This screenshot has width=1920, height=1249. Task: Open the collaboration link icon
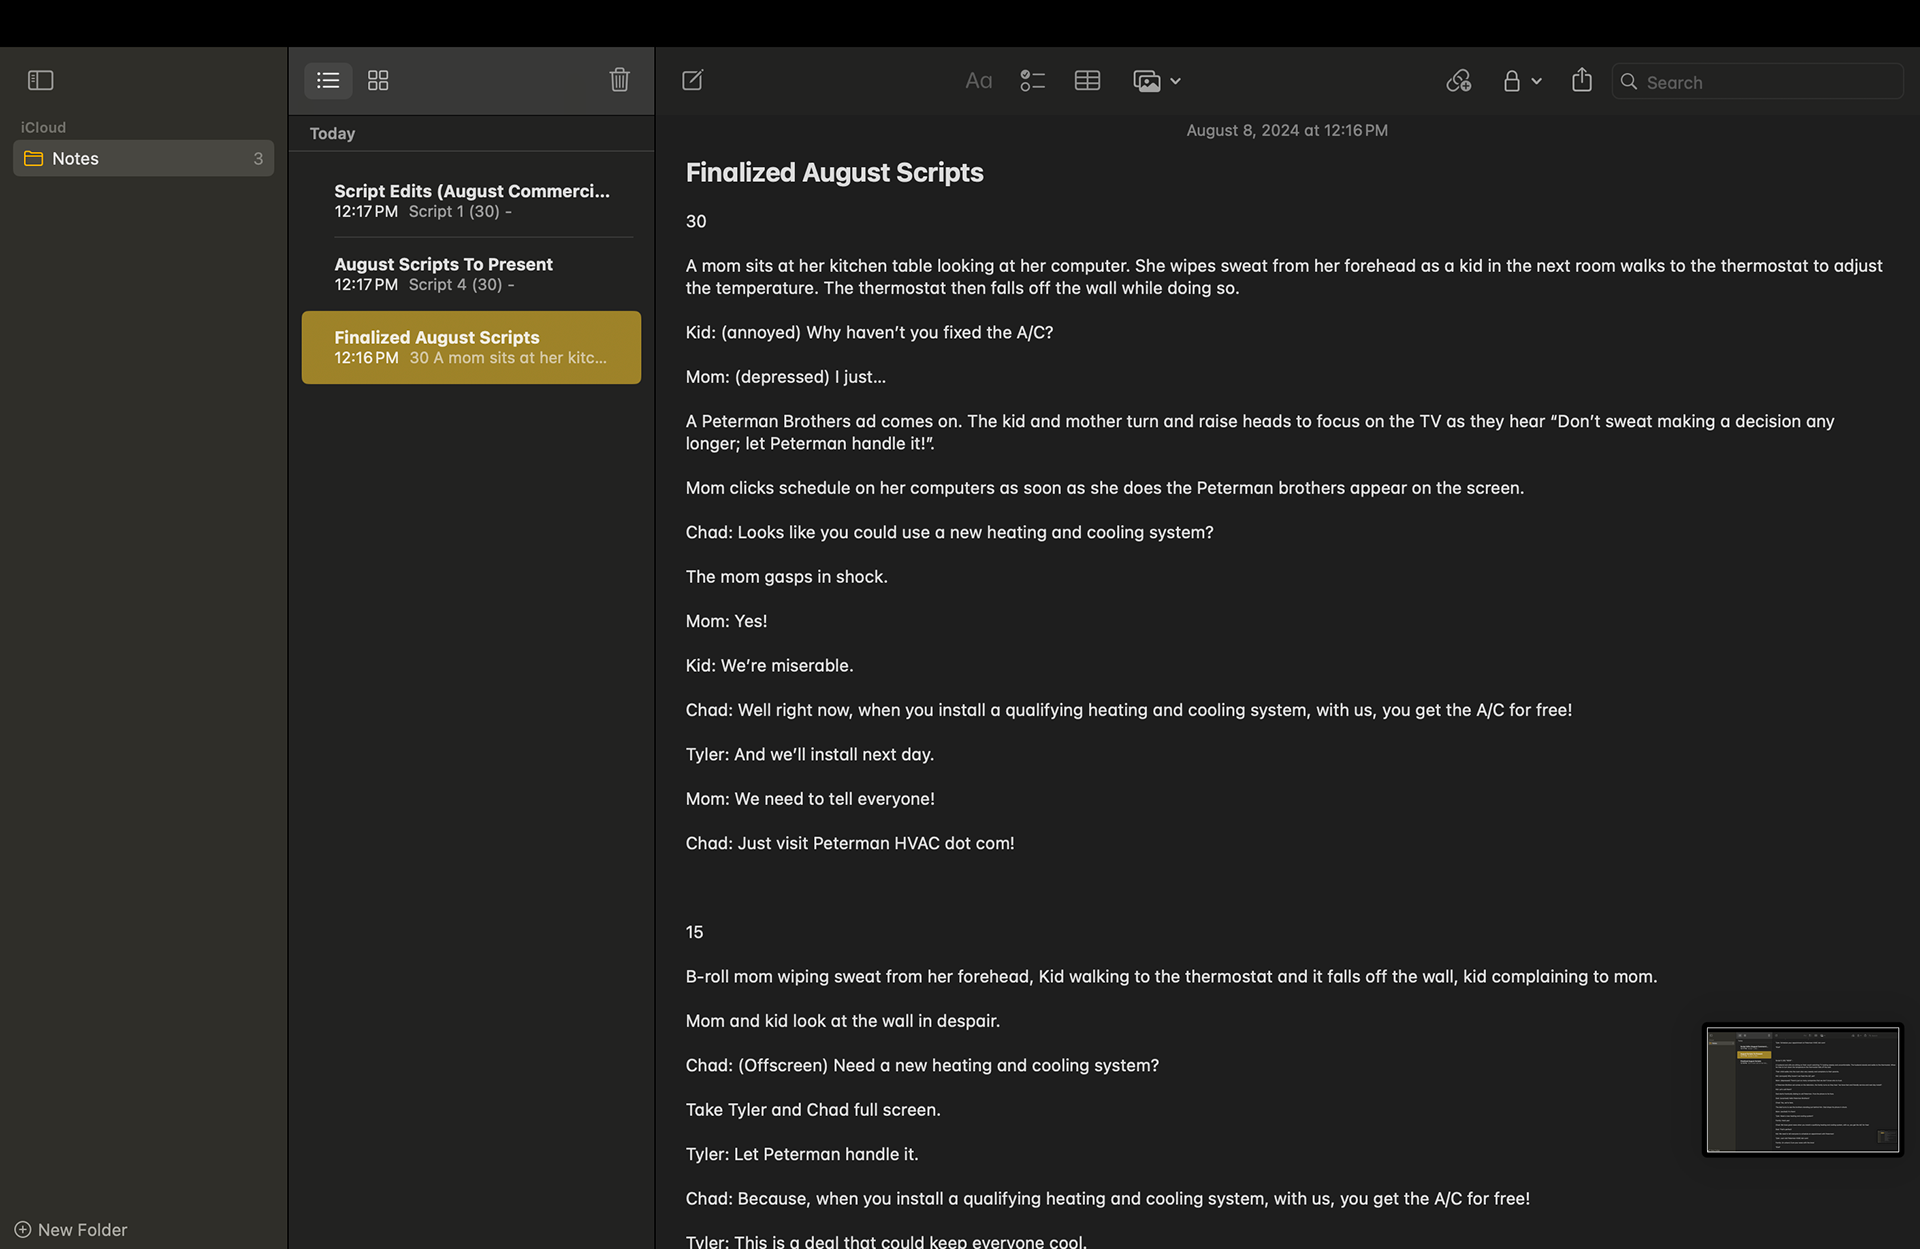(x=1459, y=81)
